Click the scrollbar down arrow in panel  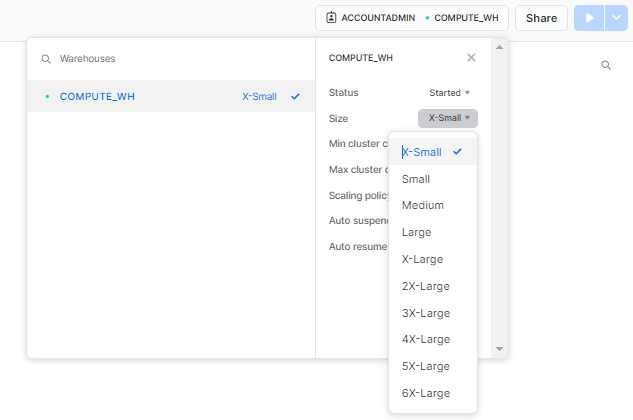[500, 348]
